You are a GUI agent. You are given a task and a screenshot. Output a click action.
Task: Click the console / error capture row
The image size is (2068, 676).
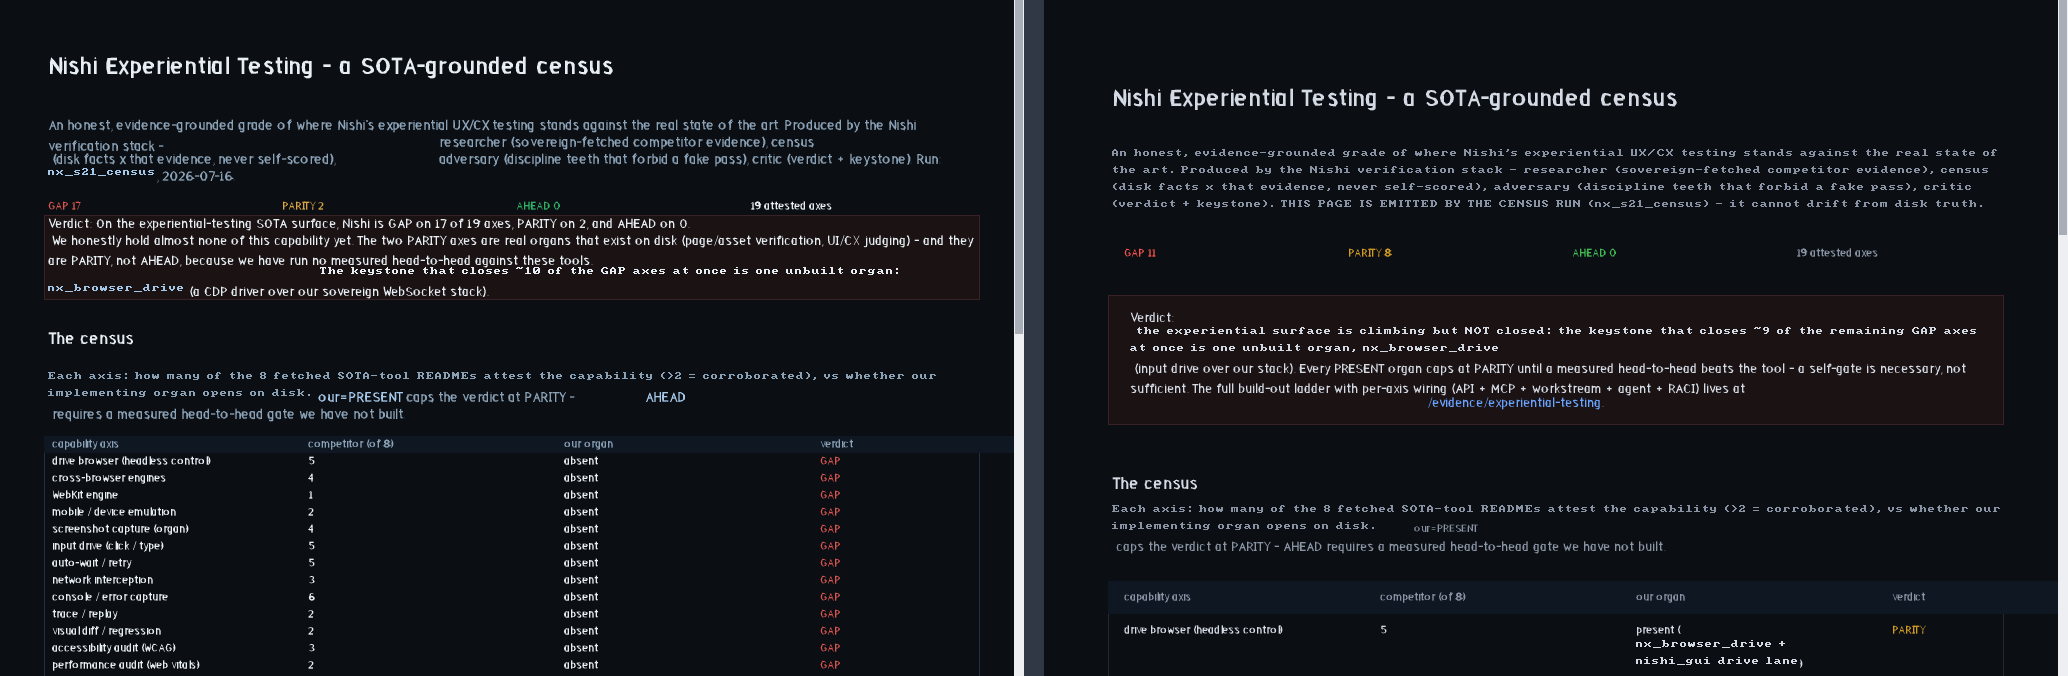[512, 597]
